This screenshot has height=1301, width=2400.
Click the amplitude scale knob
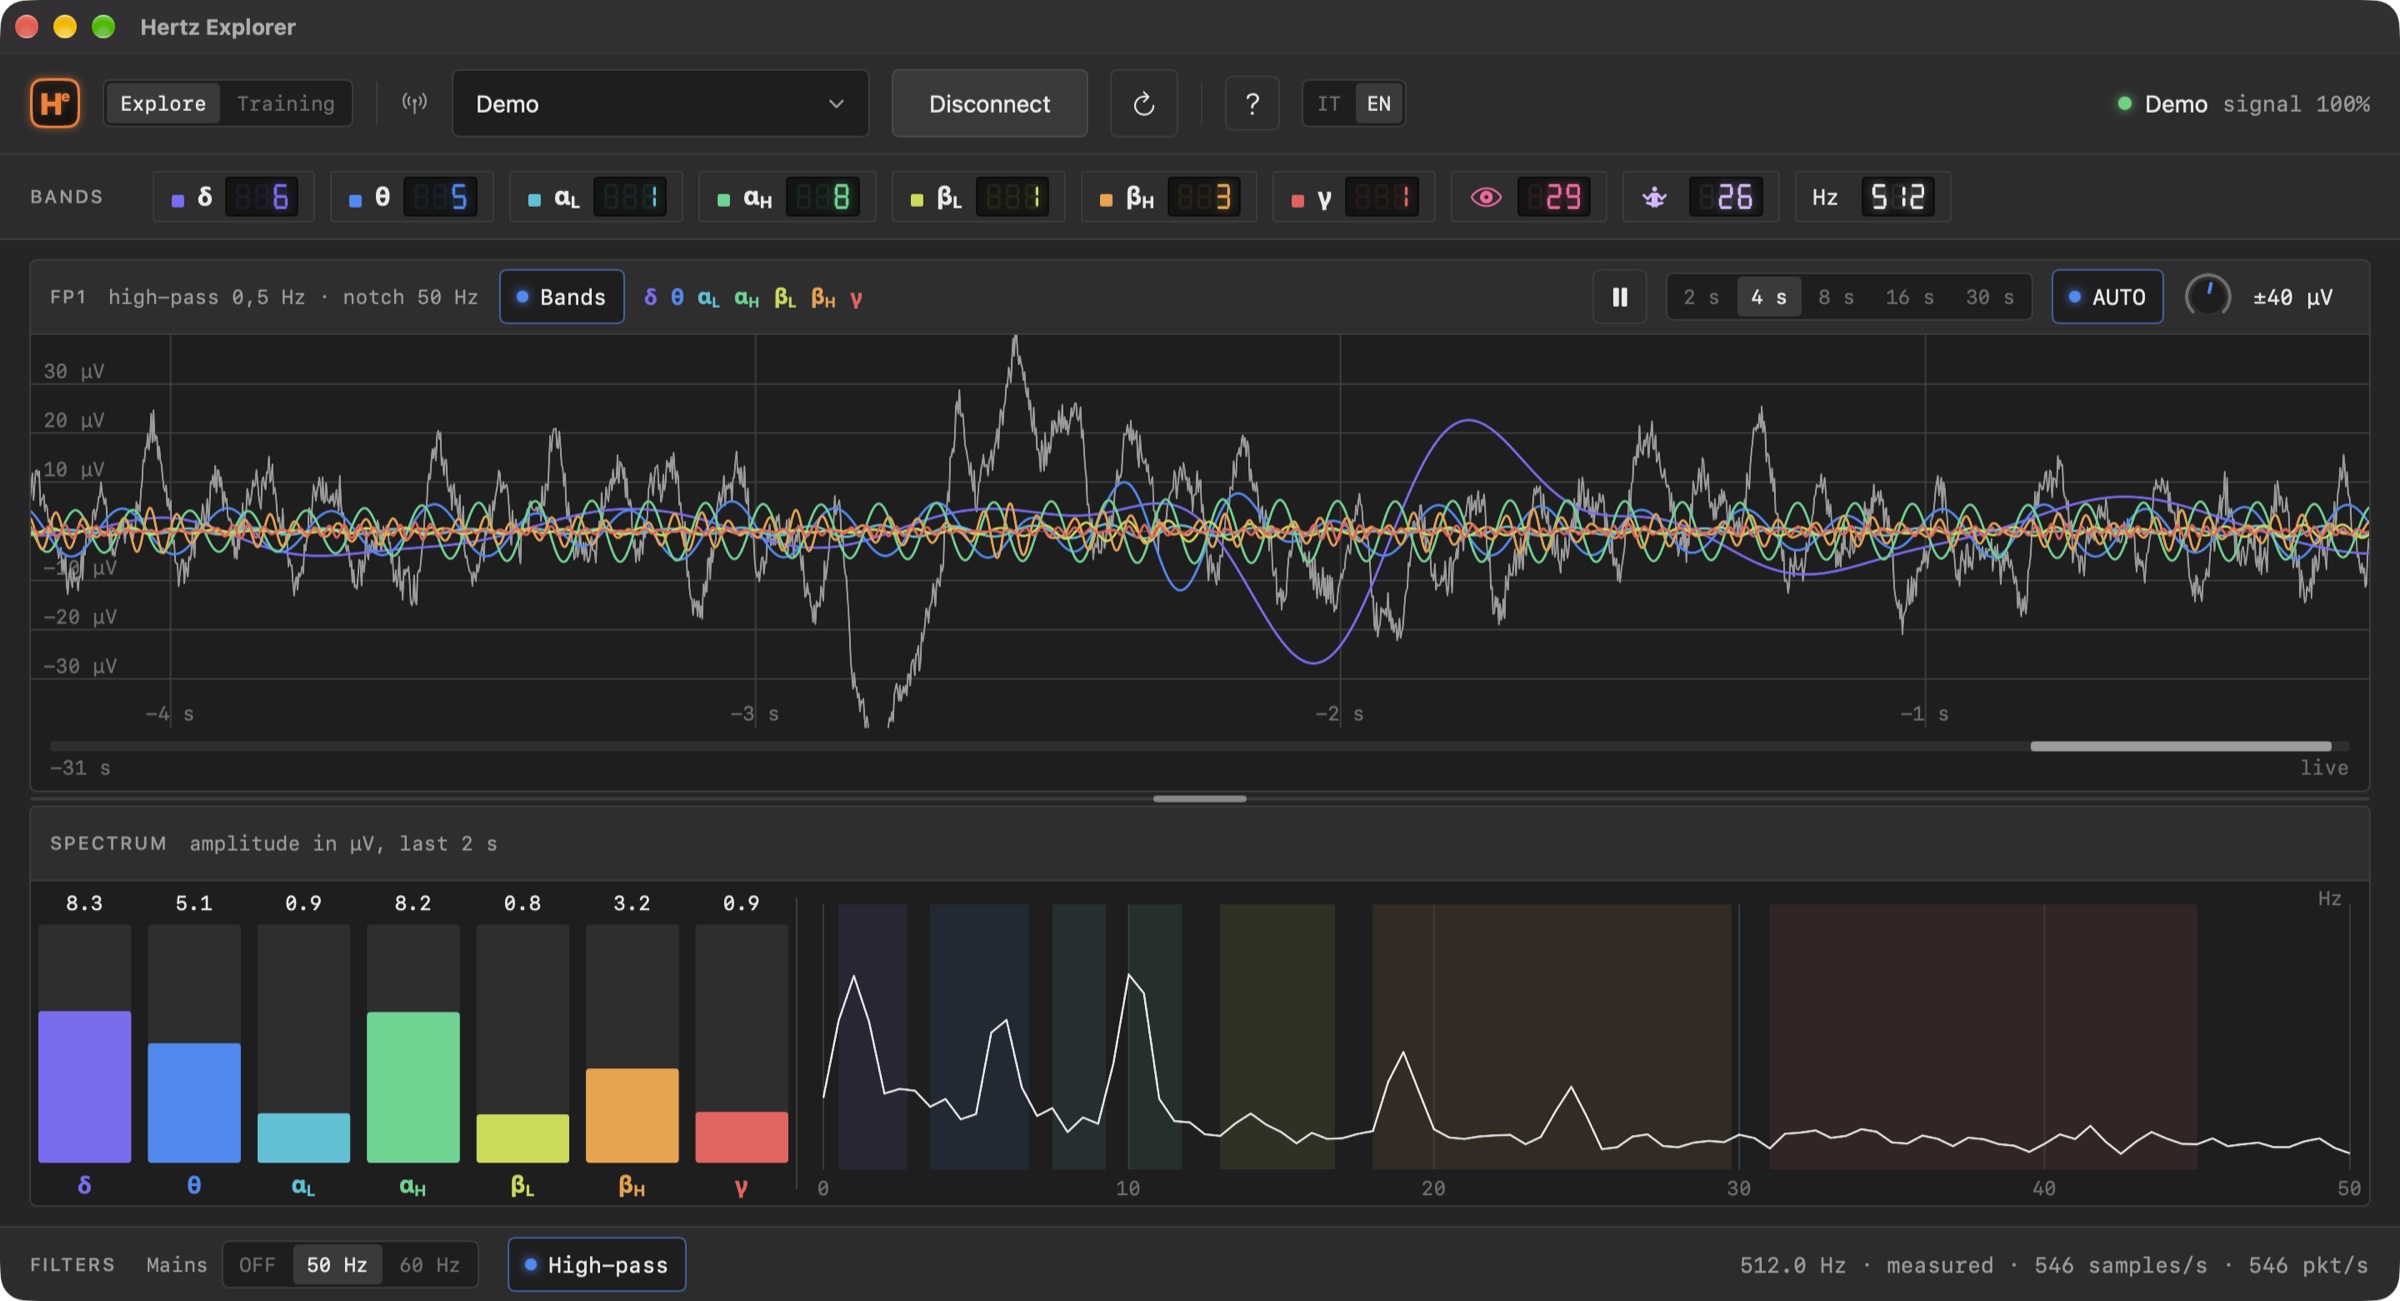(2207, 297)
